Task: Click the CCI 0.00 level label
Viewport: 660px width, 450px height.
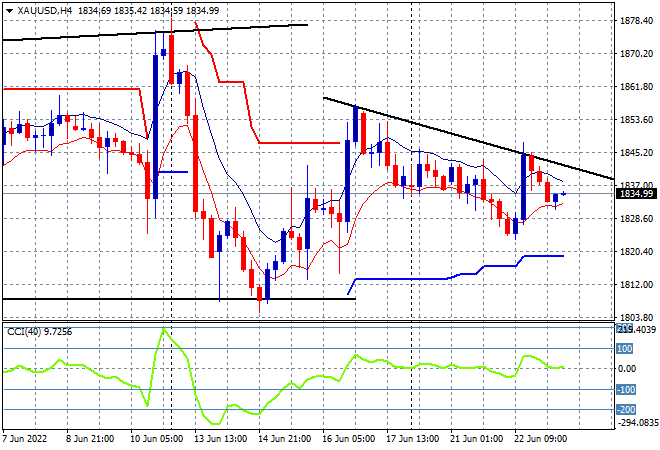Action: pyautogui.click(x=627, y=369)
